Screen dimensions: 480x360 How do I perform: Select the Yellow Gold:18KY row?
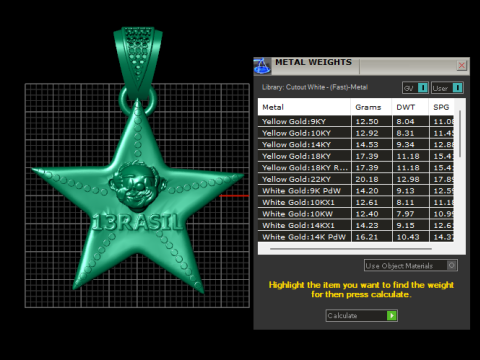click(356, 156)
